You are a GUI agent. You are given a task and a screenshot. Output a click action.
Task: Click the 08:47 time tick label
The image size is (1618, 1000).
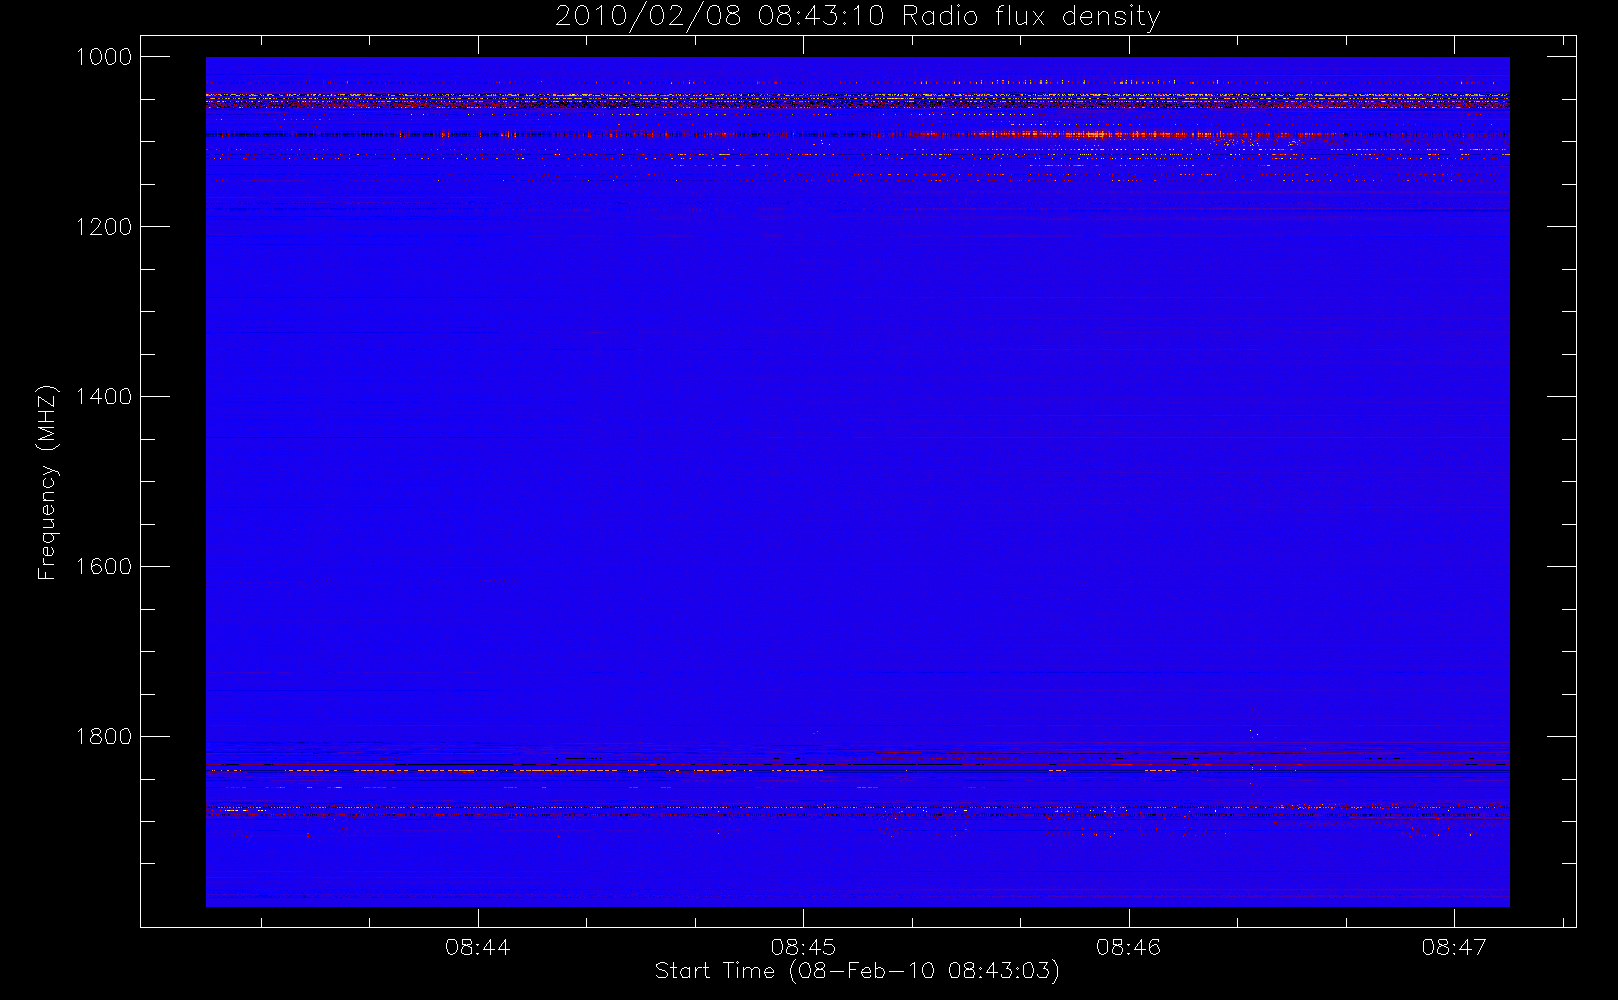pos(1454,947)
